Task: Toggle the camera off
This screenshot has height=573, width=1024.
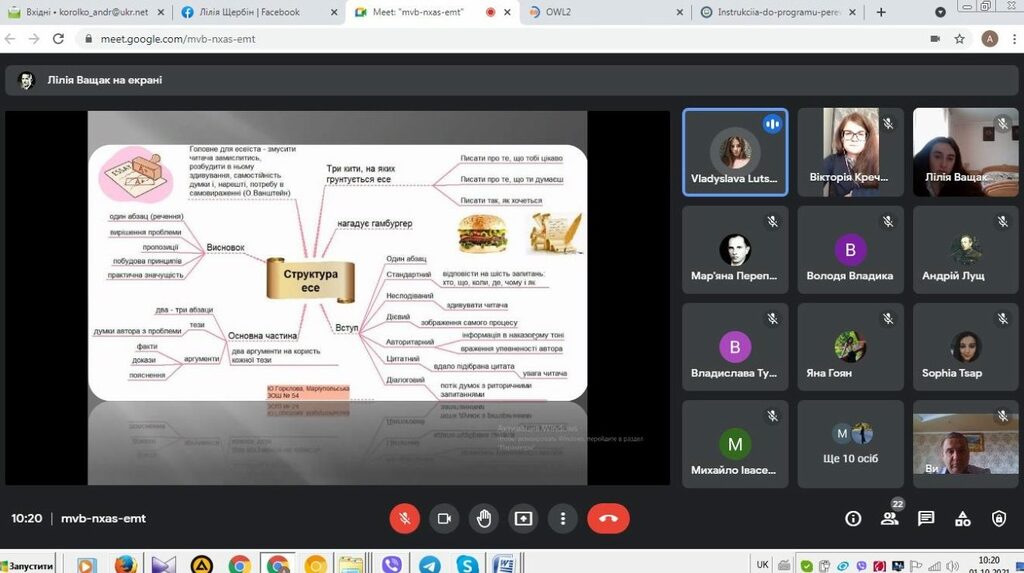Action: pyautogui.click(x=444, y=518)
